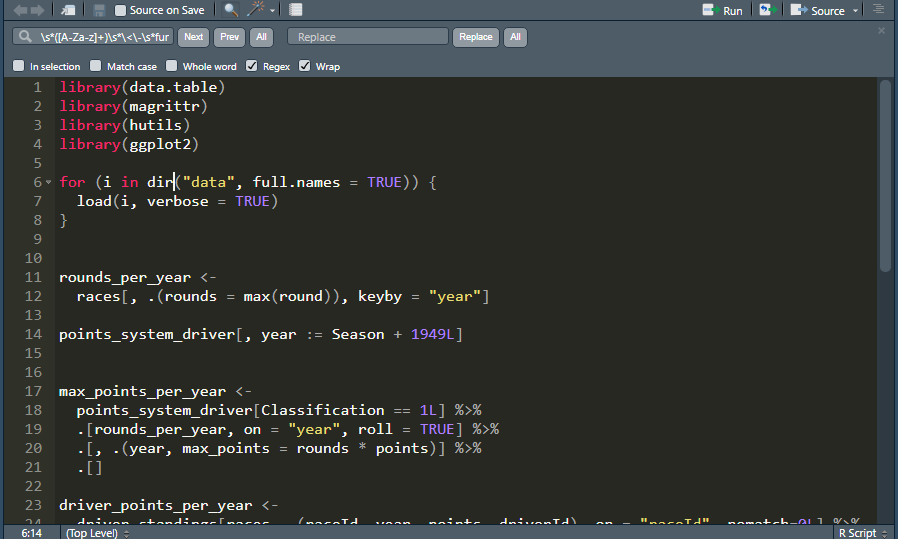898x539 pixels.
Task: Click on library(ggplot2) line
Action: (x=129, y=144)
